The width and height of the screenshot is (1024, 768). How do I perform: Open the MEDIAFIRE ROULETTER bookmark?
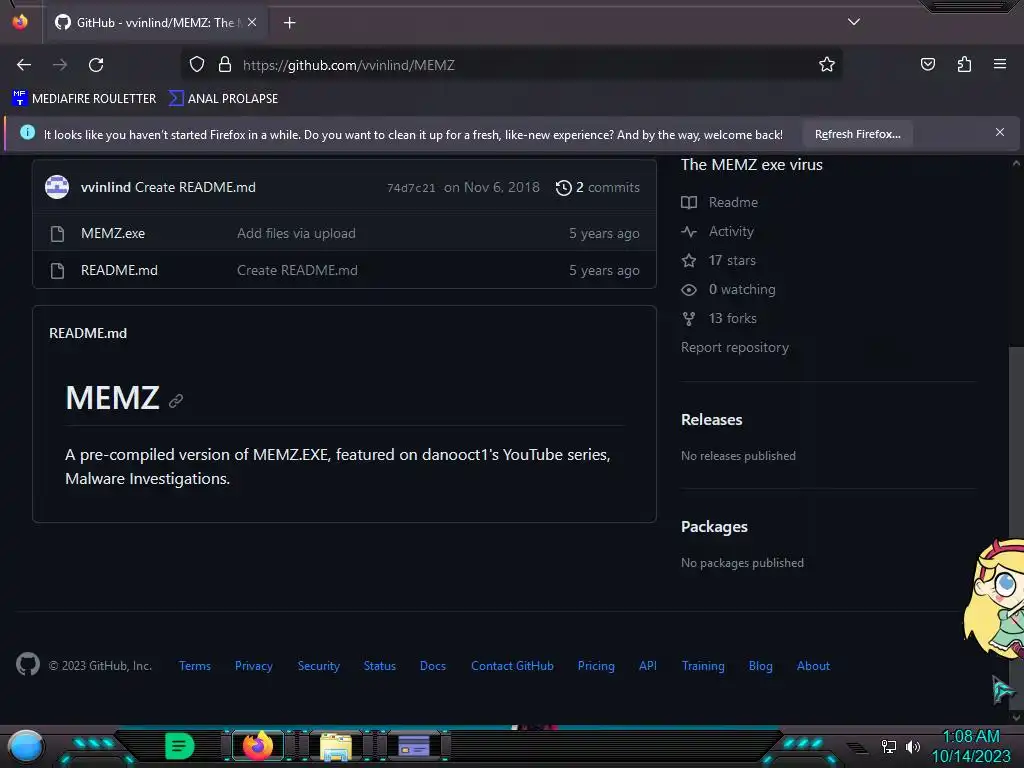tap(84, 99)
